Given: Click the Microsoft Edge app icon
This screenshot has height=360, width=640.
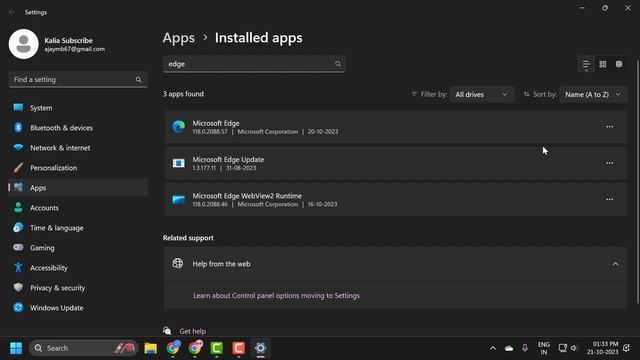Looking at the screenshot, I should click(x=178, y=127).
